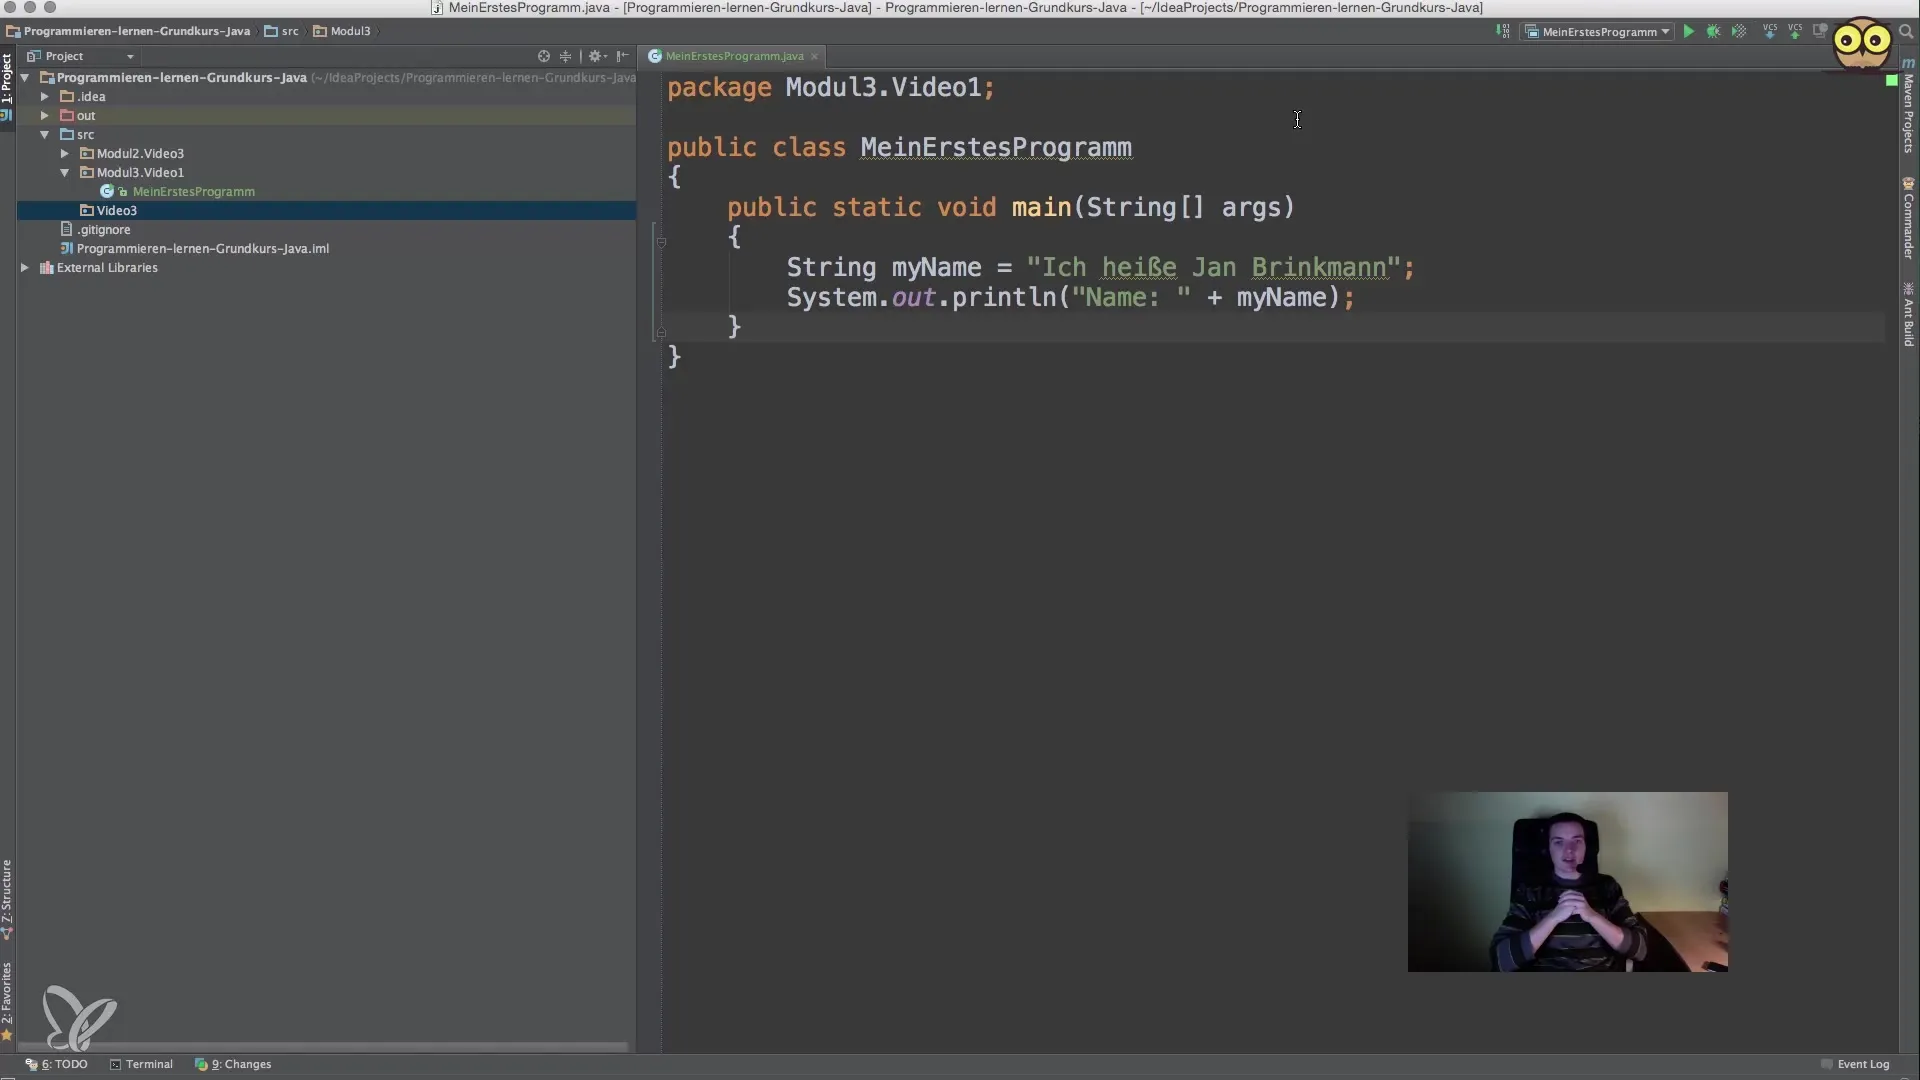Click the owl mascot icon
Screen dimensions: 1920x1080
click(x=1862, y=43)
